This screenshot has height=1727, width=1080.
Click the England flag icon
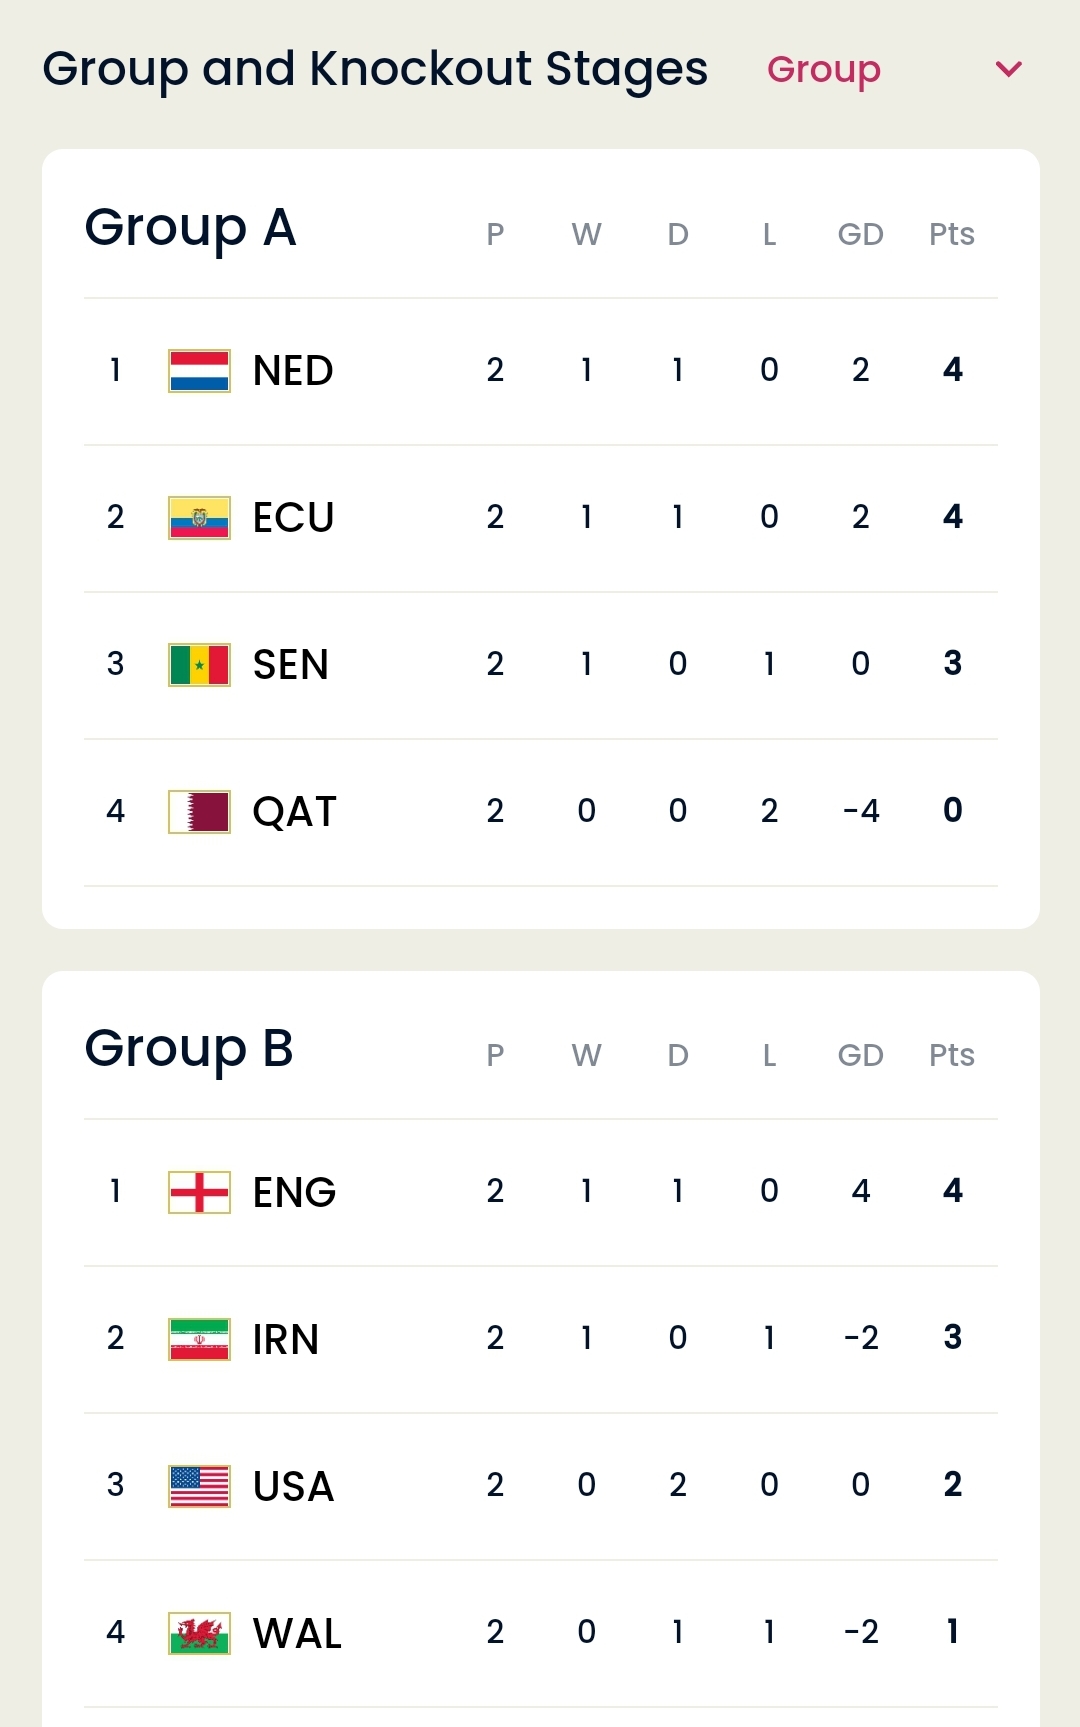coord(199,1192)
